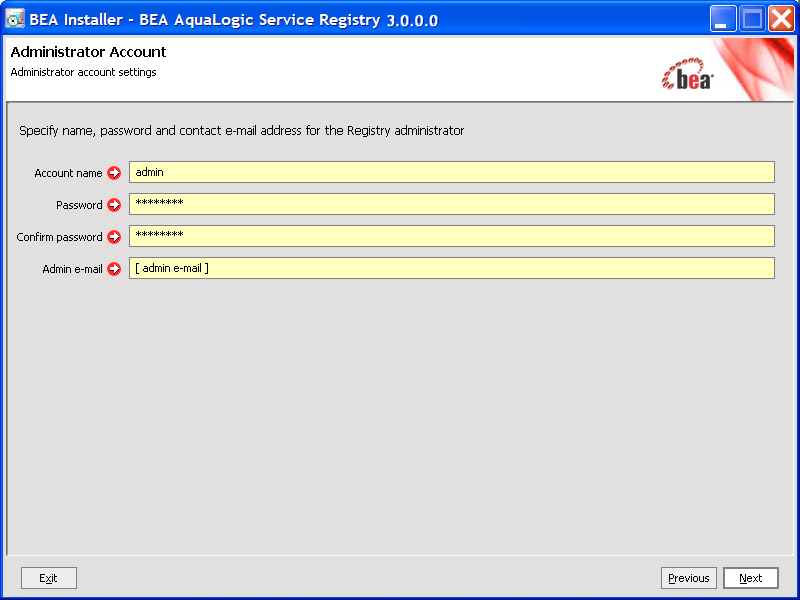Close the BEA Installer window

point(781,19)
